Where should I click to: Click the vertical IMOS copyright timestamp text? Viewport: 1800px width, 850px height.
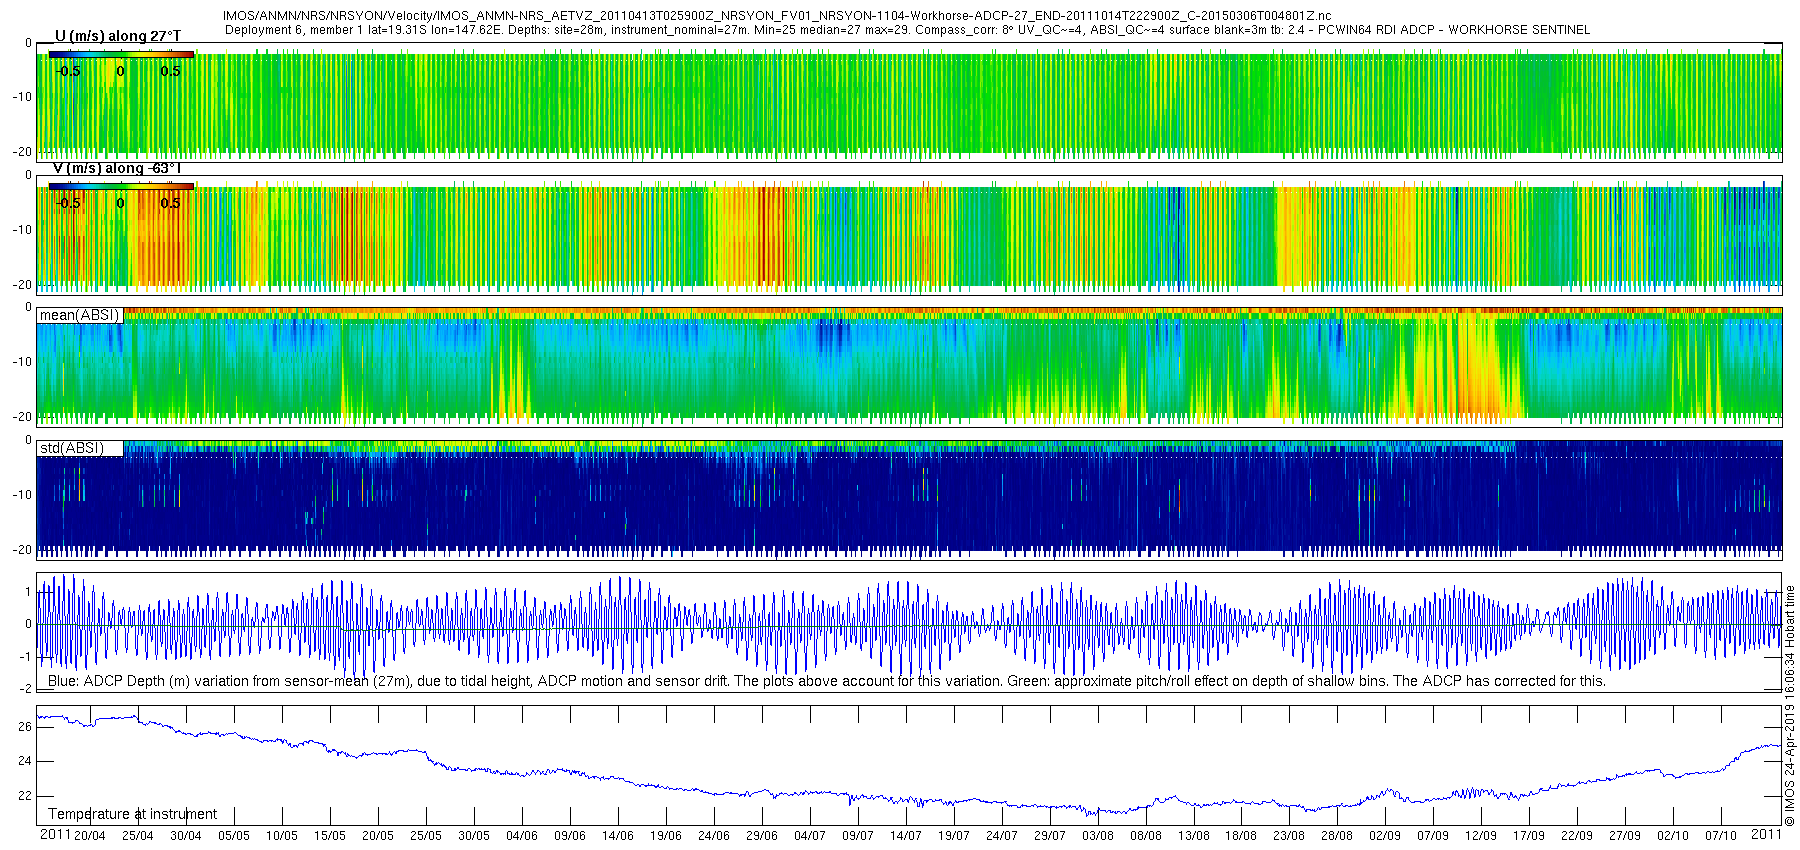pos(1790,710)
